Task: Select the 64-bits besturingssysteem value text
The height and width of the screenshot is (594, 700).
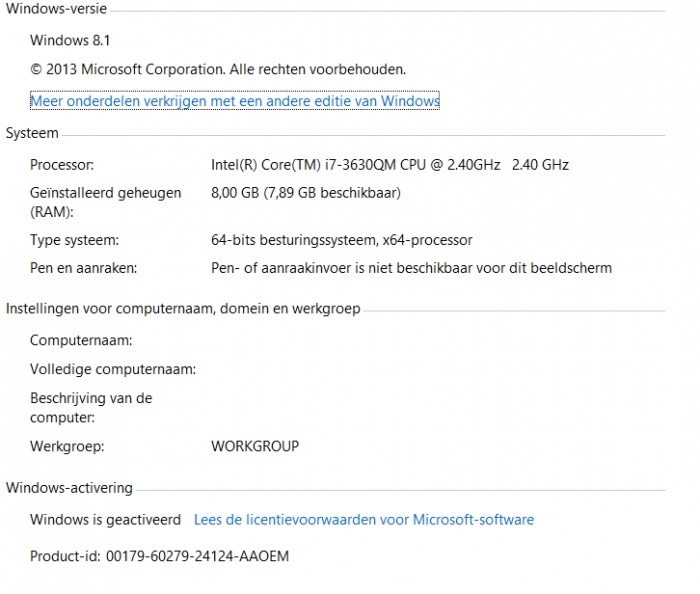Action: 342,241
